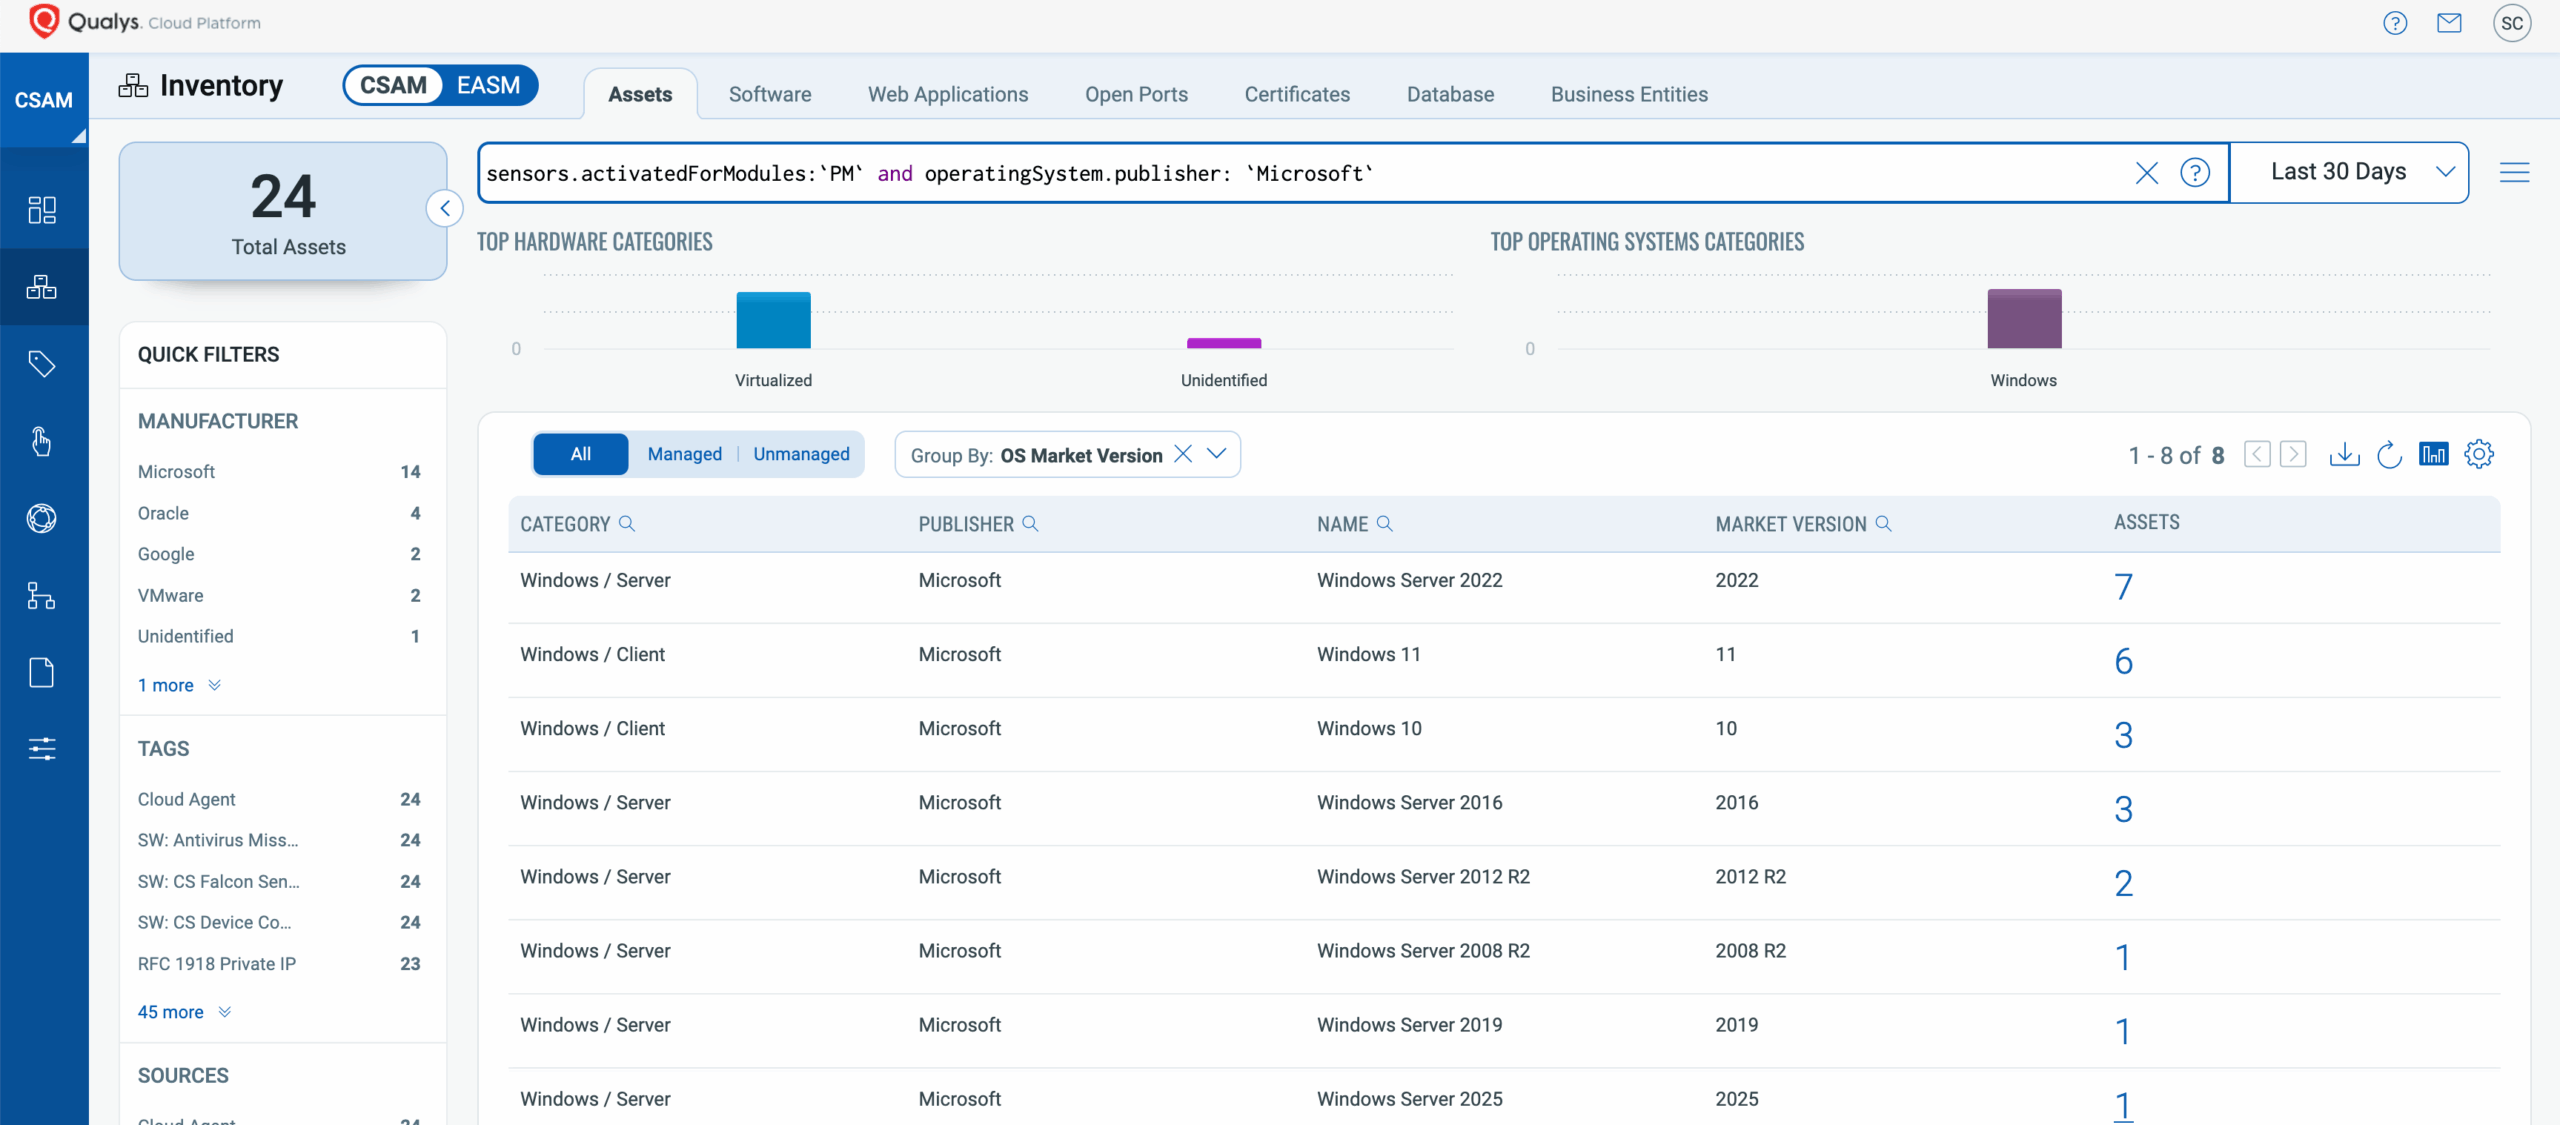The image size is (2560, 1125).
Task: Open the 3 assets for Windows 10
Action: tap(2123, 735)
